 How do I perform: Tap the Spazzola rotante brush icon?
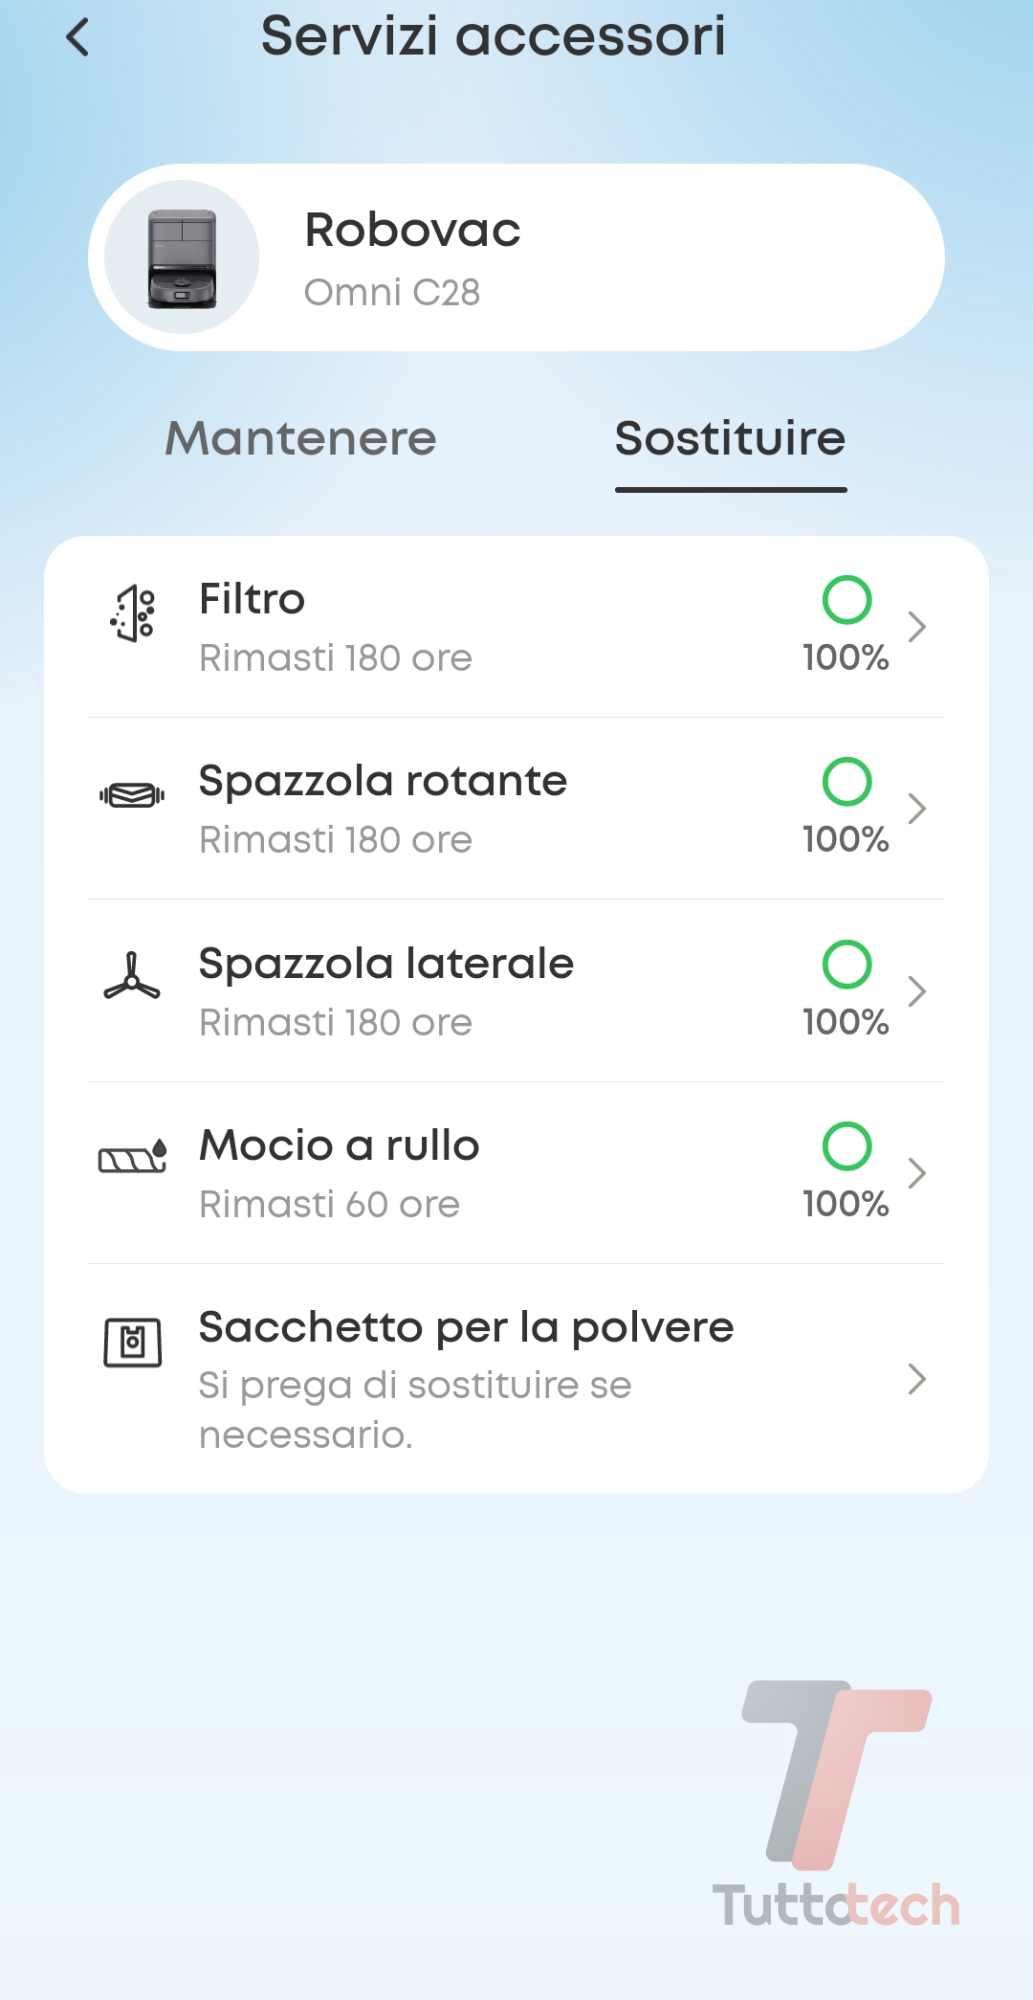[132, 796]
